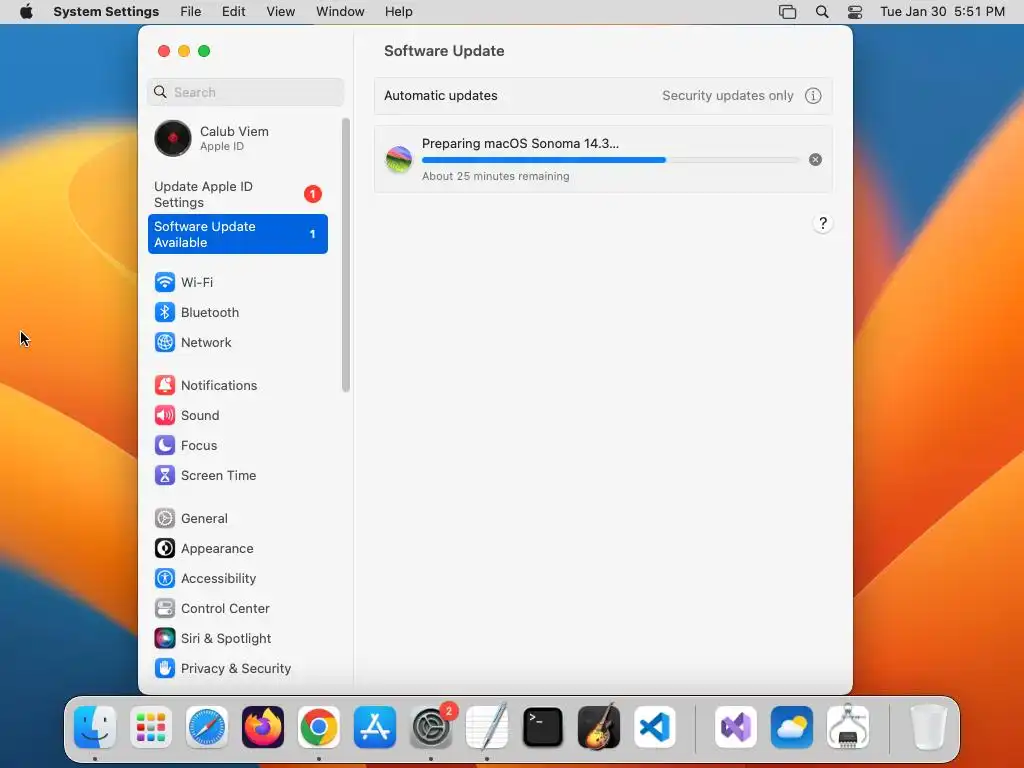This screenshot has height=768, width=1024.
Task: Open the File menu
Action: pyautogui.click(x=191, y=12)
